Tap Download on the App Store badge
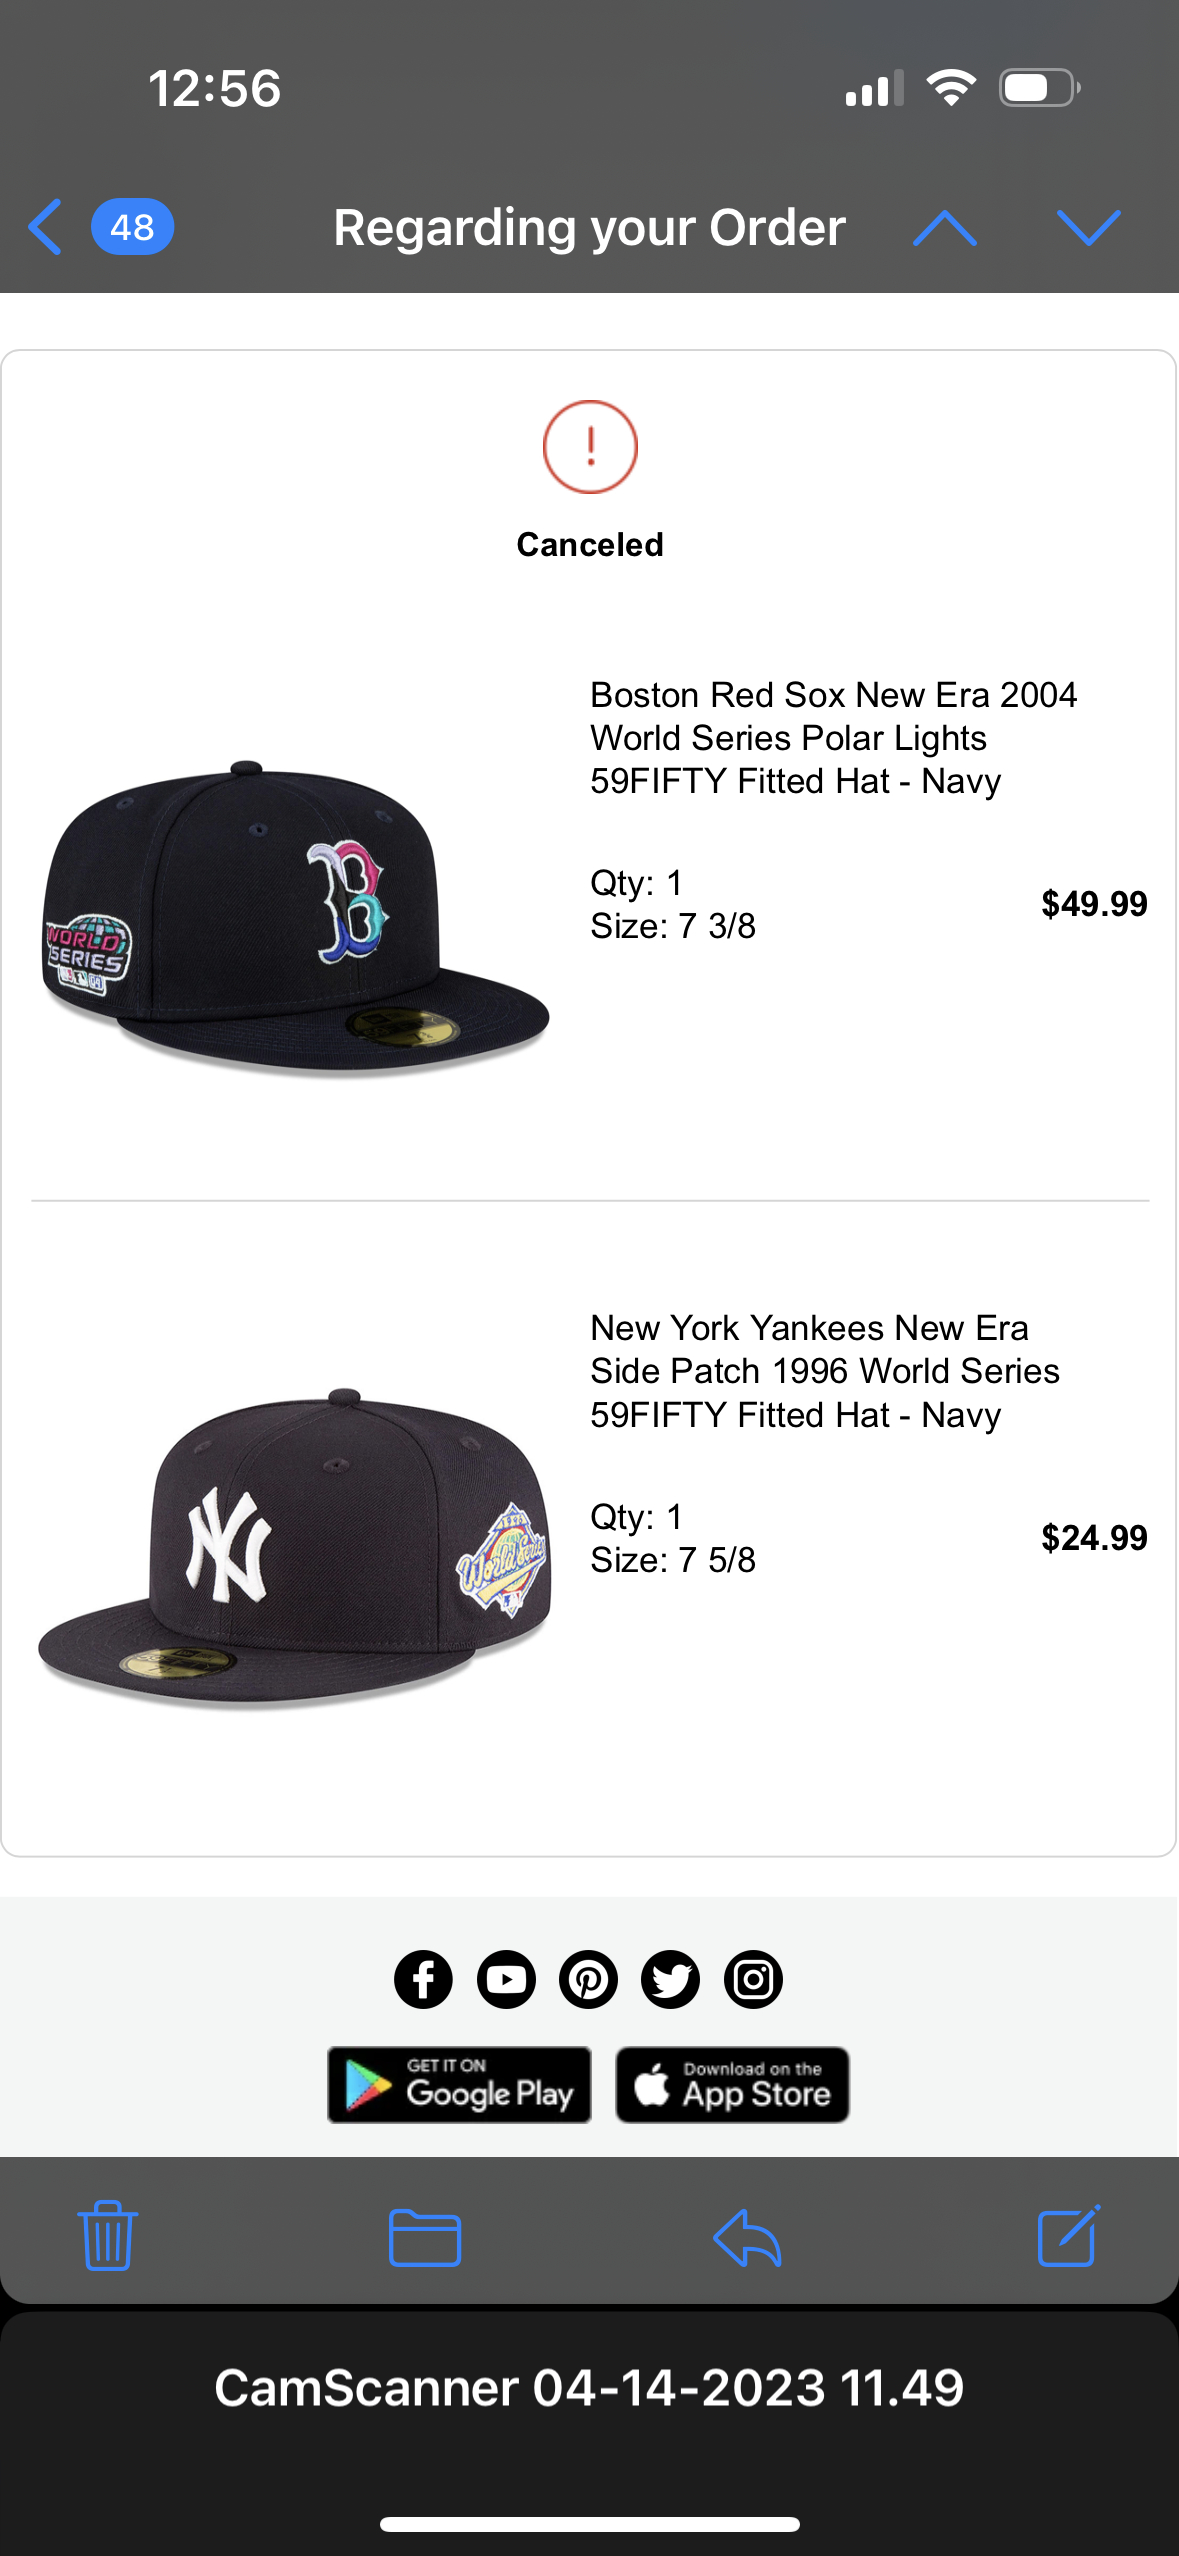This screenshot has width=1179, height=2556. click(x=732, y=2085)
